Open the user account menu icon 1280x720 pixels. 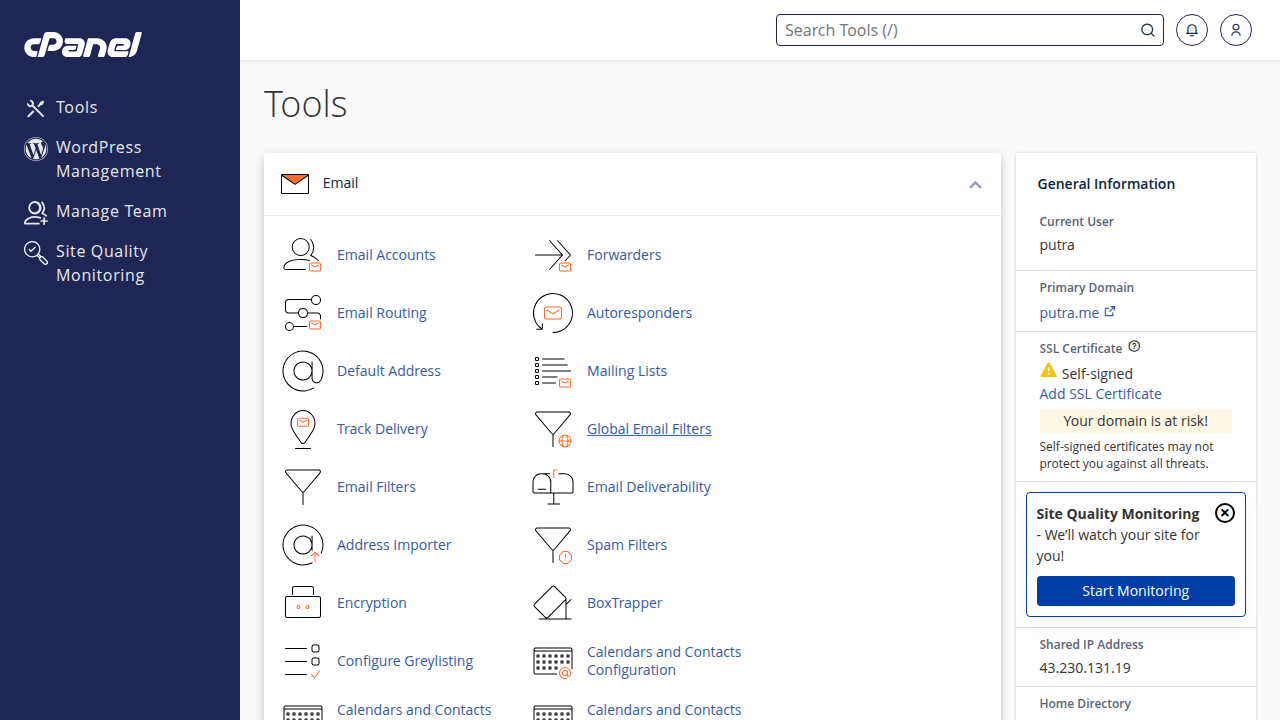[x=1235, y=30]
